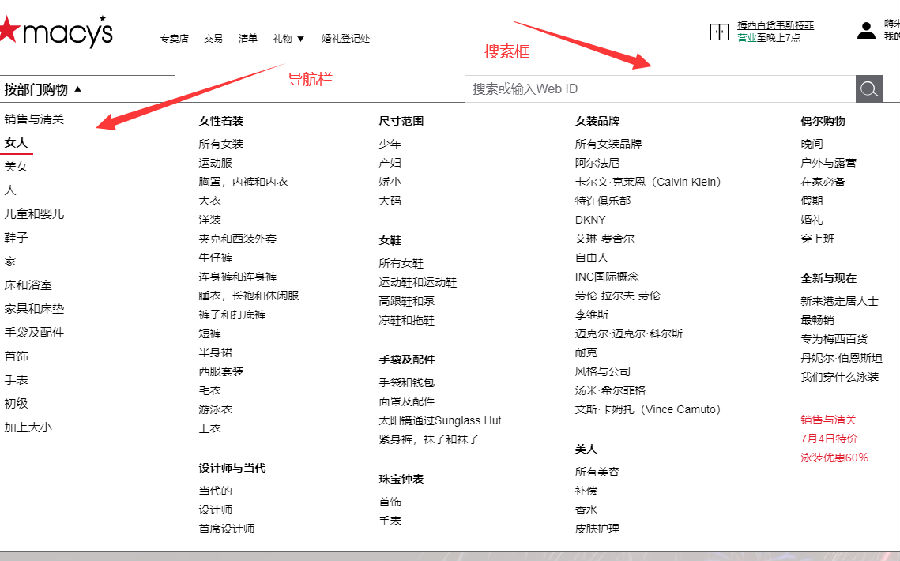This screenshot has height=561, width=900.
Task: Open the Calvin Klein brand link
Action: [x=647, y=181]
